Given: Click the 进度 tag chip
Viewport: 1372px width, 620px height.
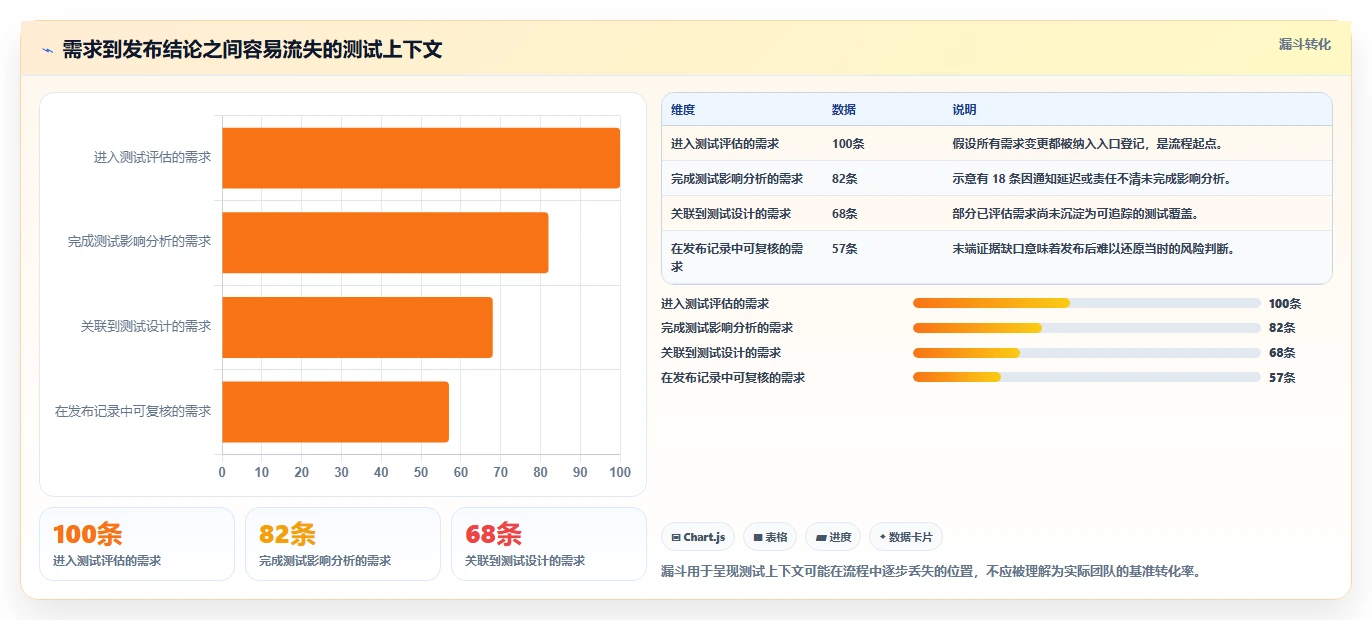Looking at the screenshot, I should pyautogui.click(x=833, y=537).
